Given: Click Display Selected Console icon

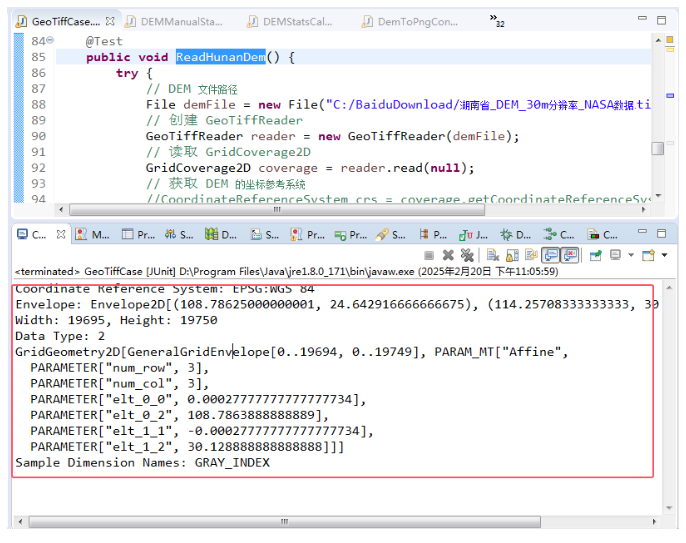Looking at the screenshot, I should 616,255.
